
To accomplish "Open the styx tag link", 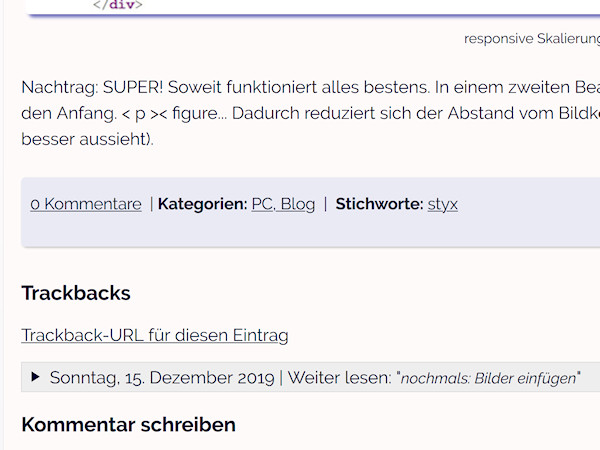I will click(x=442, y=204).
